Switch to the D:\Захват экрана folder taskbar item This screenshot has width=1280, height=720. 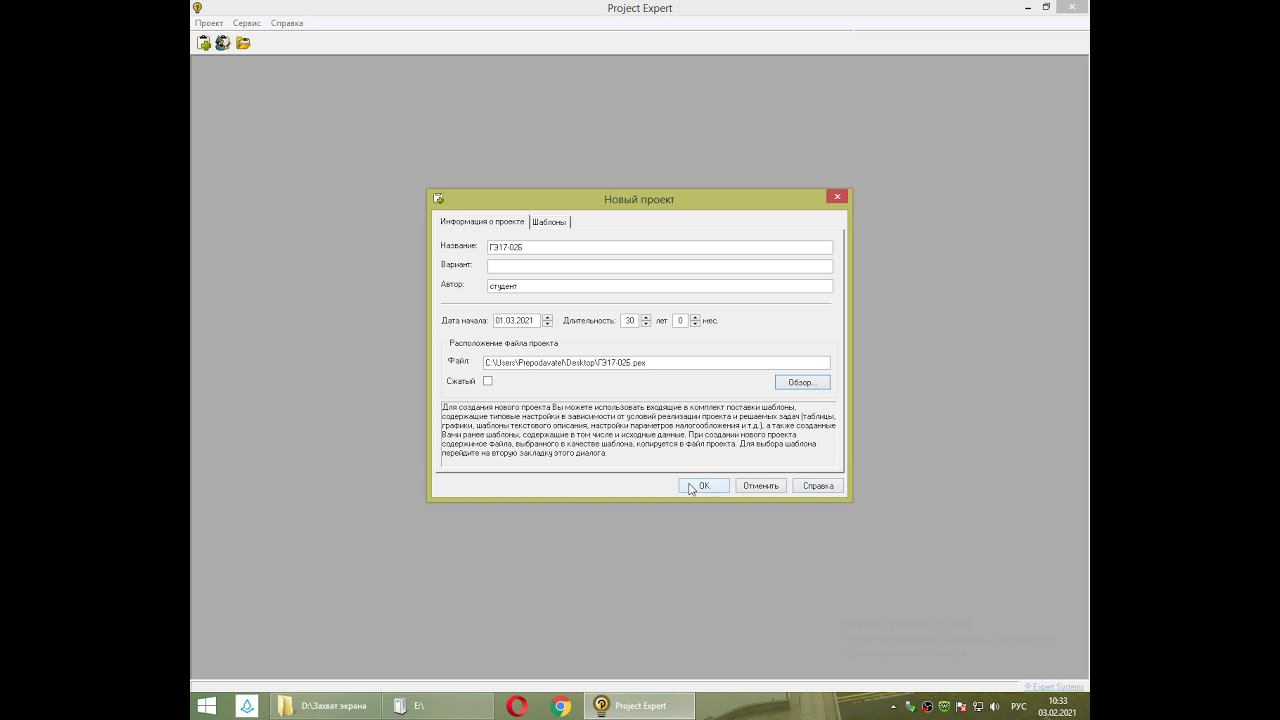click(323, 706)
